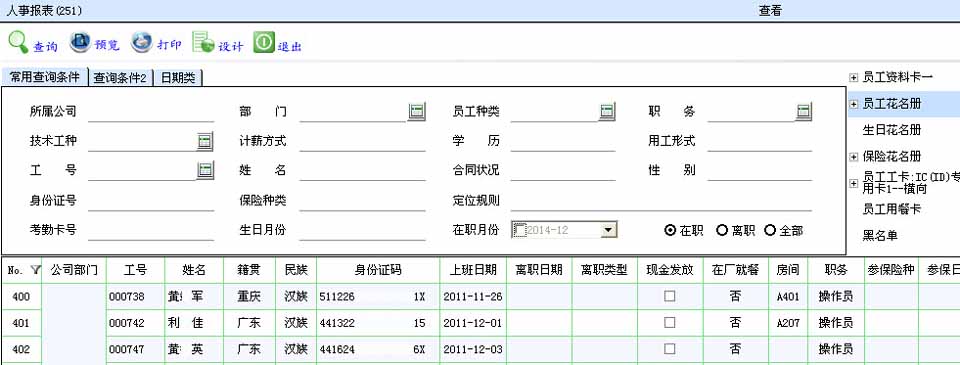Select 员工用餐卡 report in the list
Screen dimensions: 960x365
[x=891, y=209]
